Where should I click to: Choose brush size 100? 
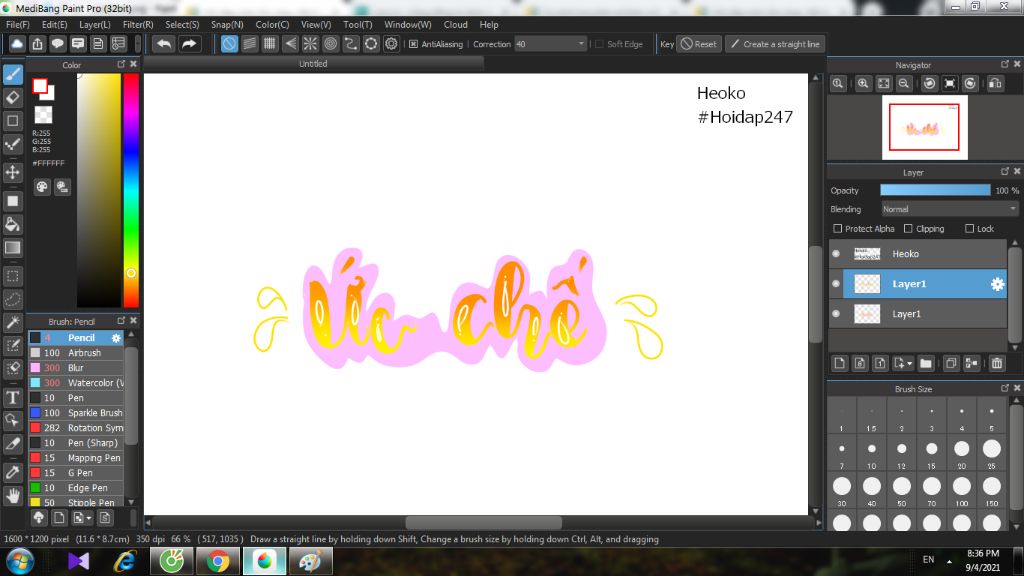961,491
